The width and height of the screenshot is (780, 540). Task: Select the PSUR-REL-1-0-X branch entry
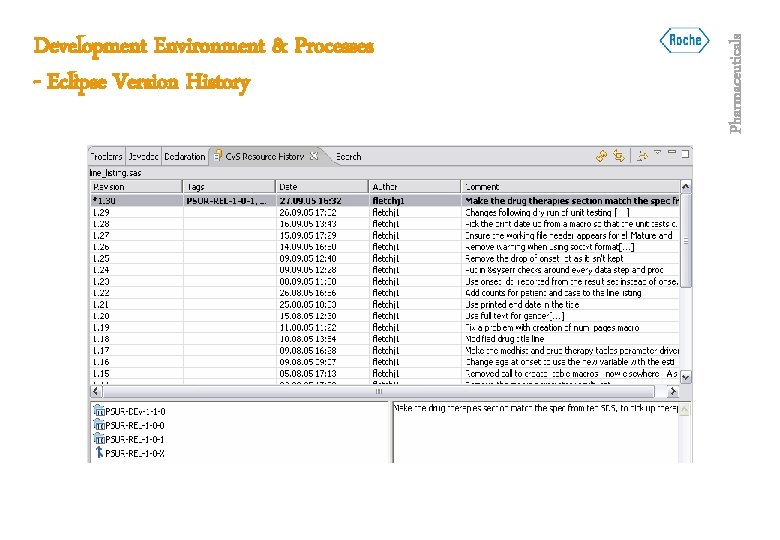(135, 453)
